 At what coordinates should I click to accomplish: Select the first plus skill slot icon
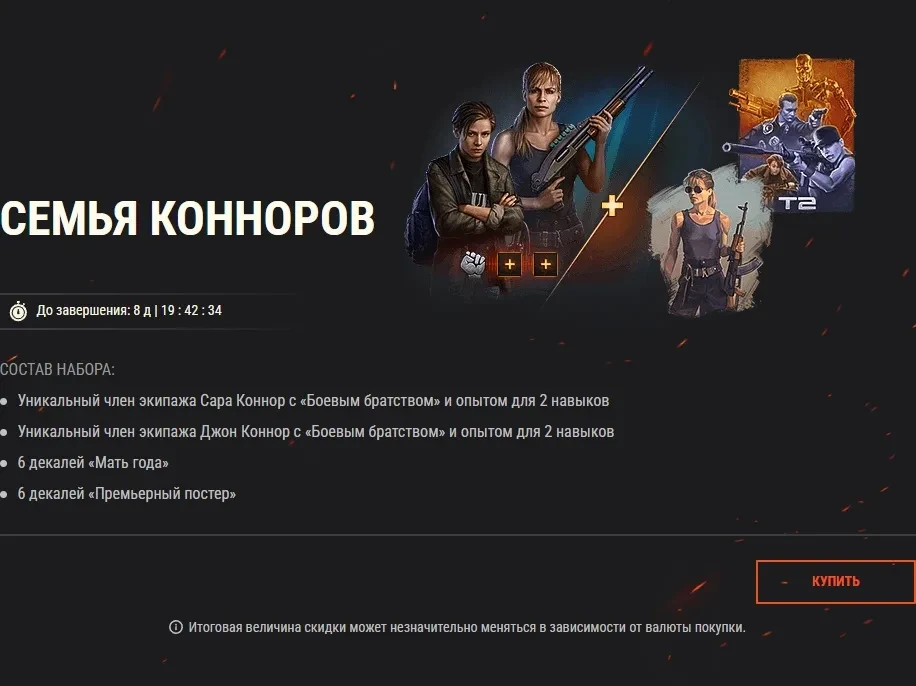tap(509, 264)
